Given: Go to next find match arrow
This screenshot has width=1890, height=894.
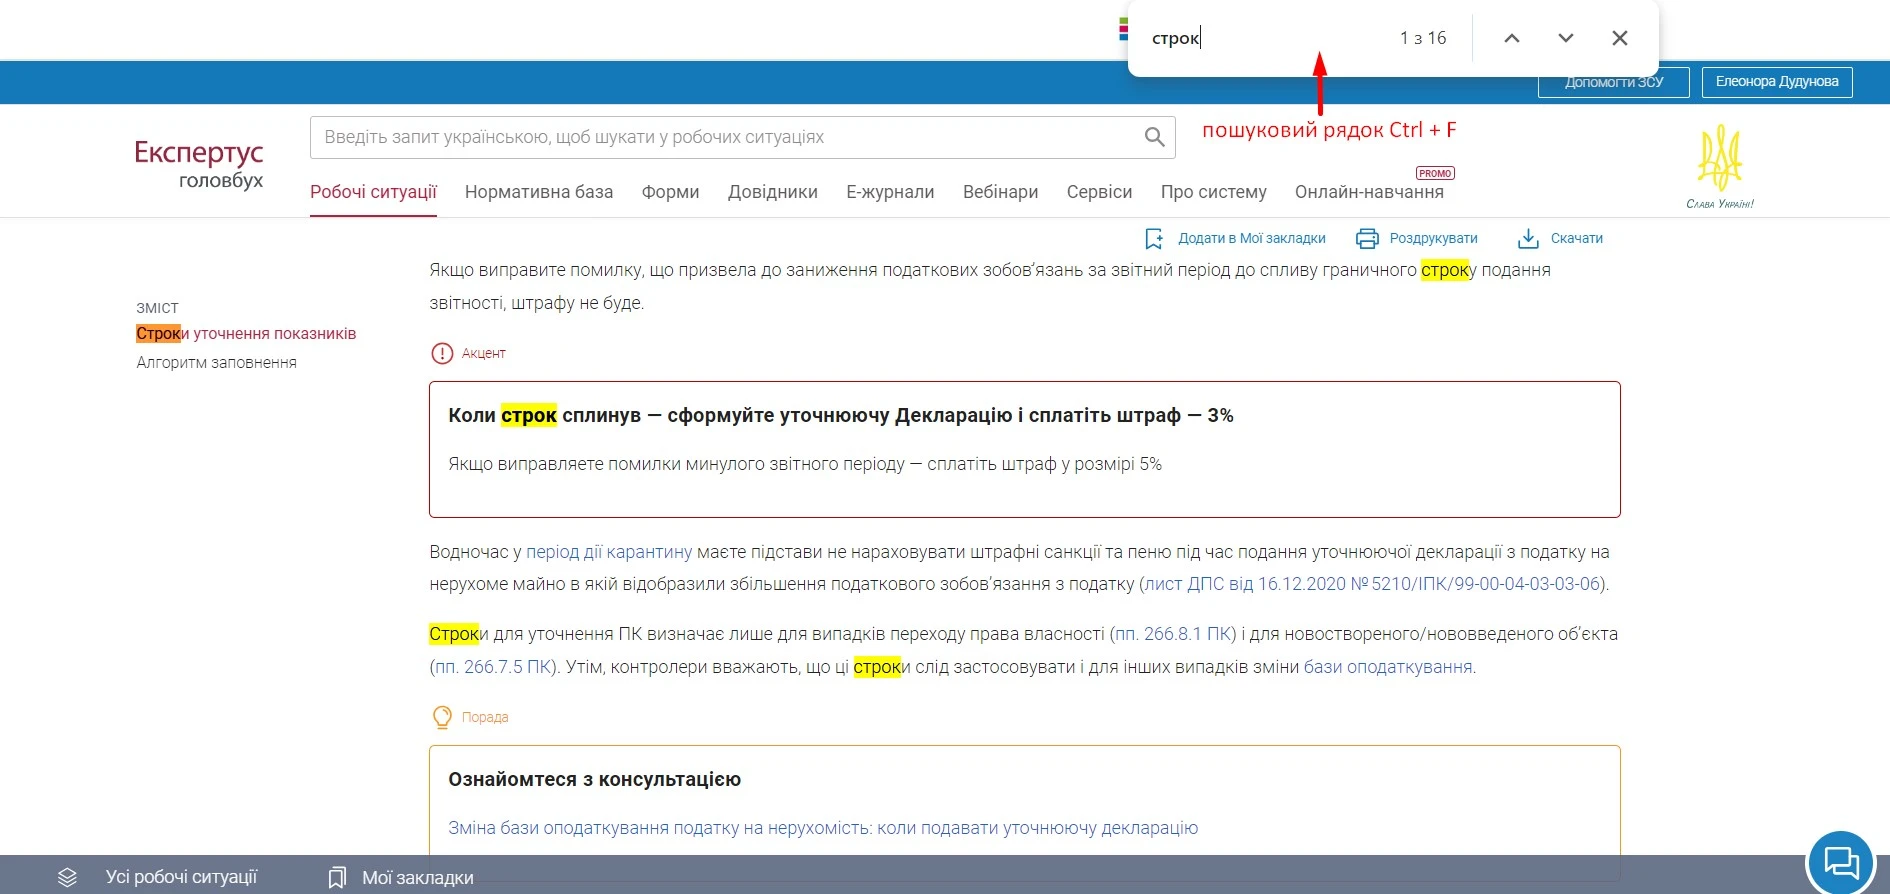Looking at the screenshot, I should (x=1566, y=38).
